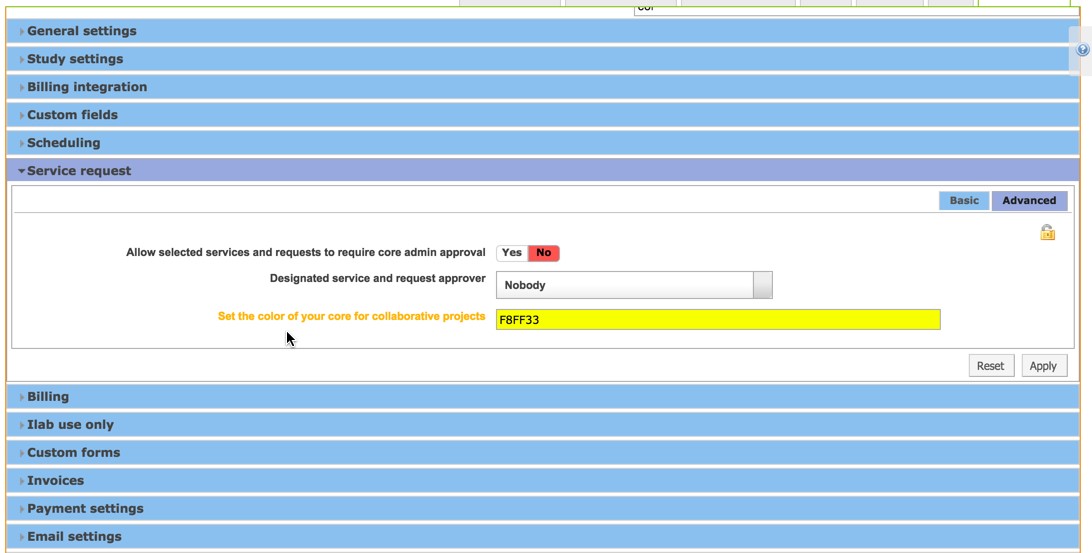The height and width of the screenshot is (553, 1092).
Task: Expand the Scheduling section
Action: click(63, 143)
